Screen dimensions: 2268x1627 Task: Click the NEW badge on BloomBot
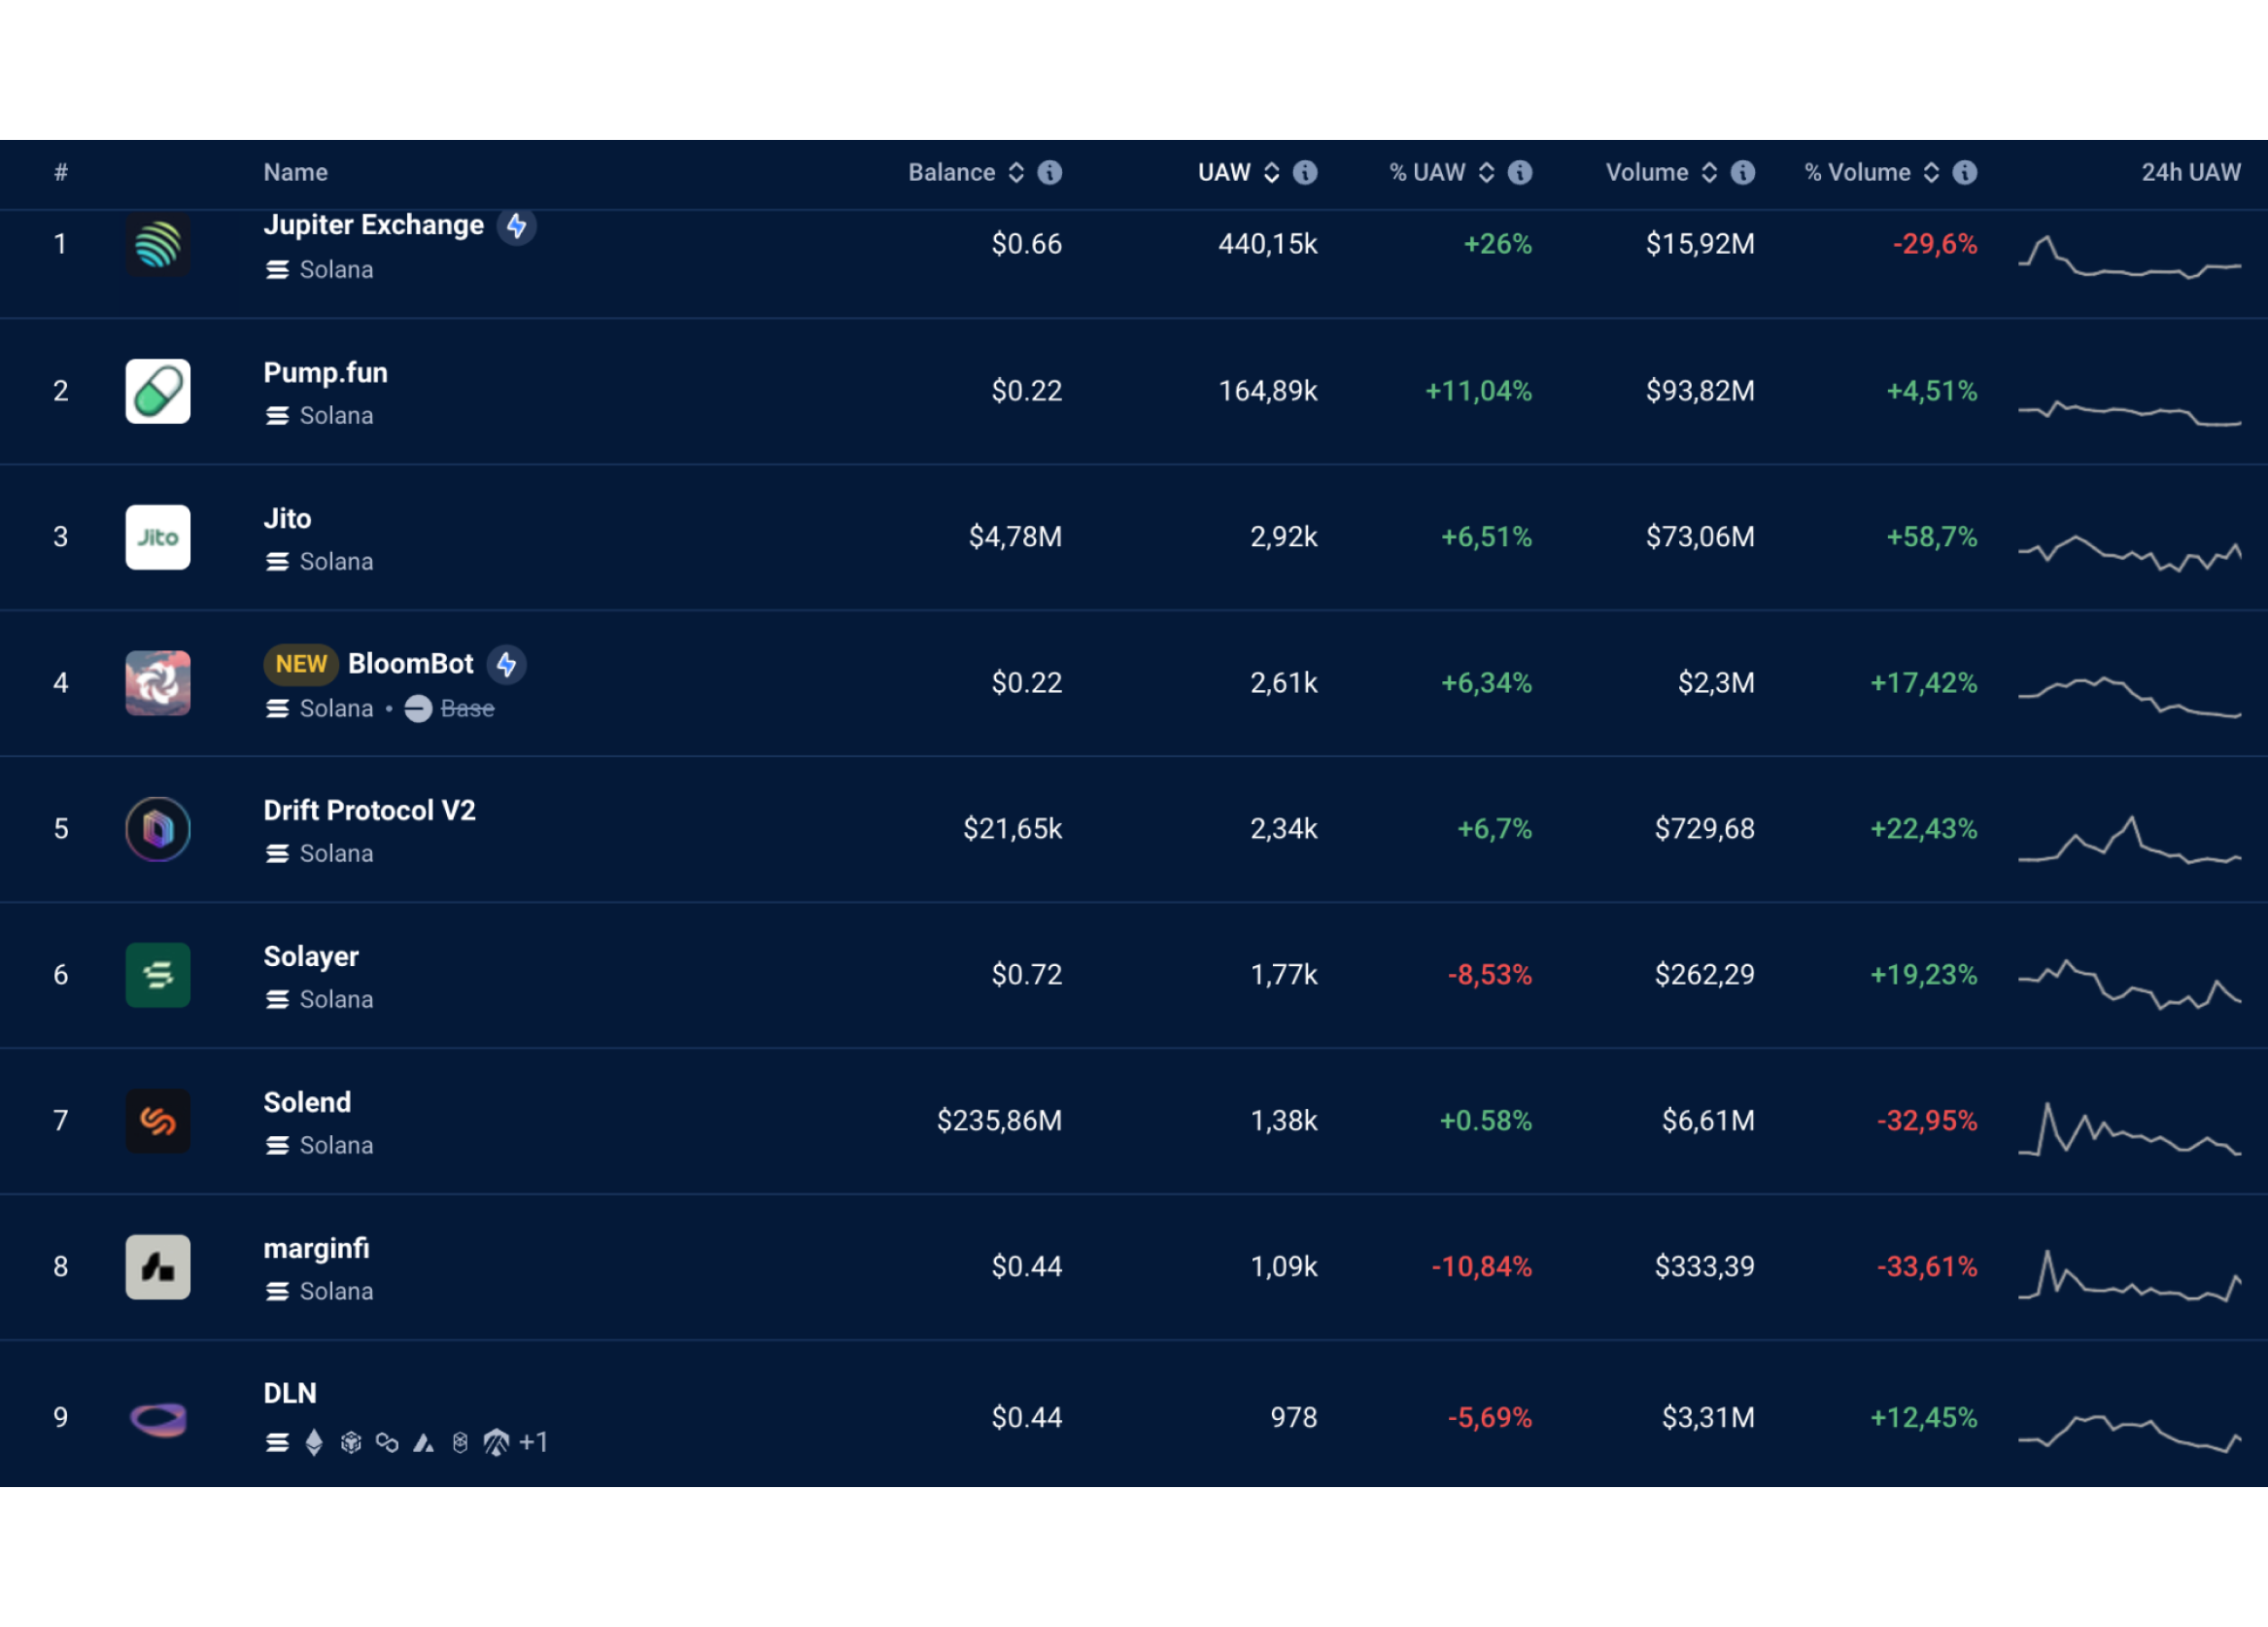[x=301, y=665]
